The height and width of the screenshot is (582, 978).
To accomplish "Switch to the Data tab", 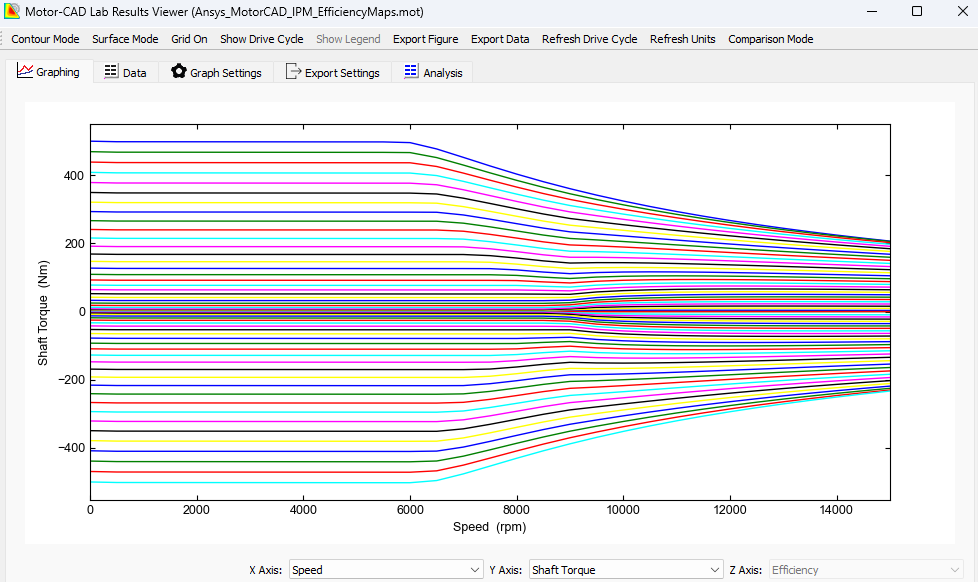I will (x=125, y=71).
